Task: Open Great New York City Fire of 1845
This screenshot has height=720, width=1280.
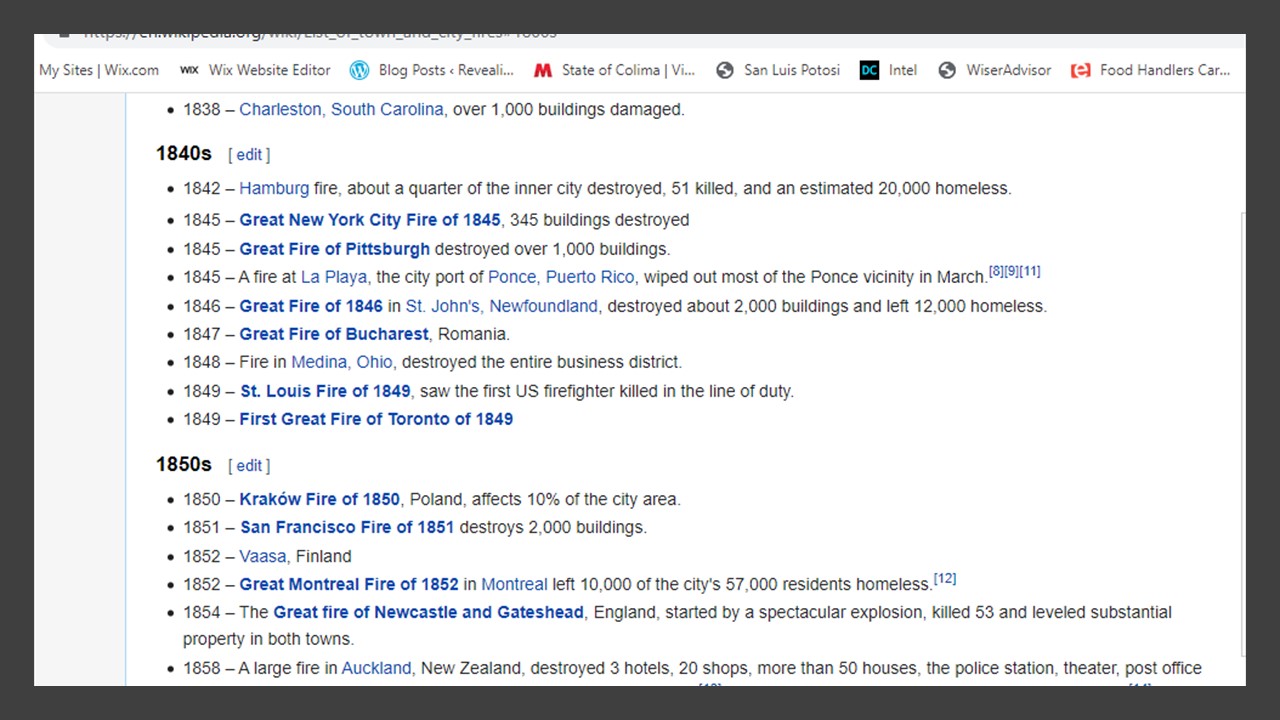Action: [369, 220]
